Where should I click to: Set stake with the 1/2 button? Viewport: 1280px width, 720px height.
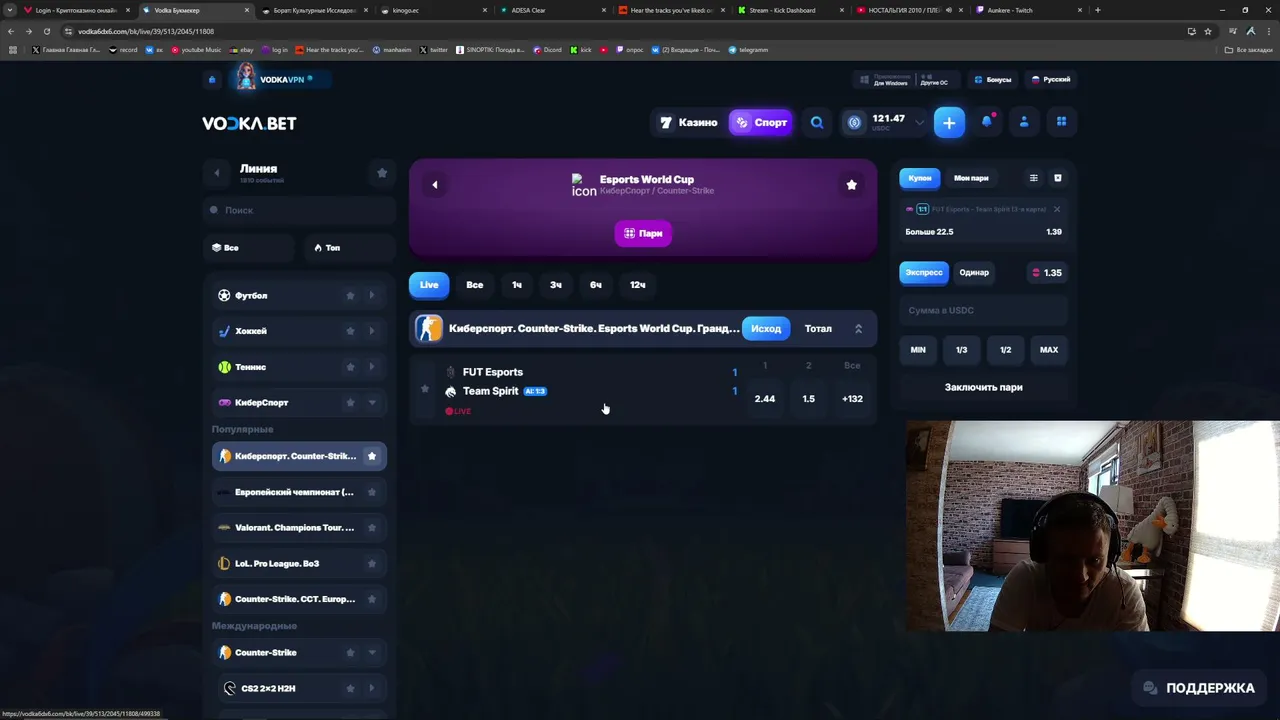pos(1006,350)
